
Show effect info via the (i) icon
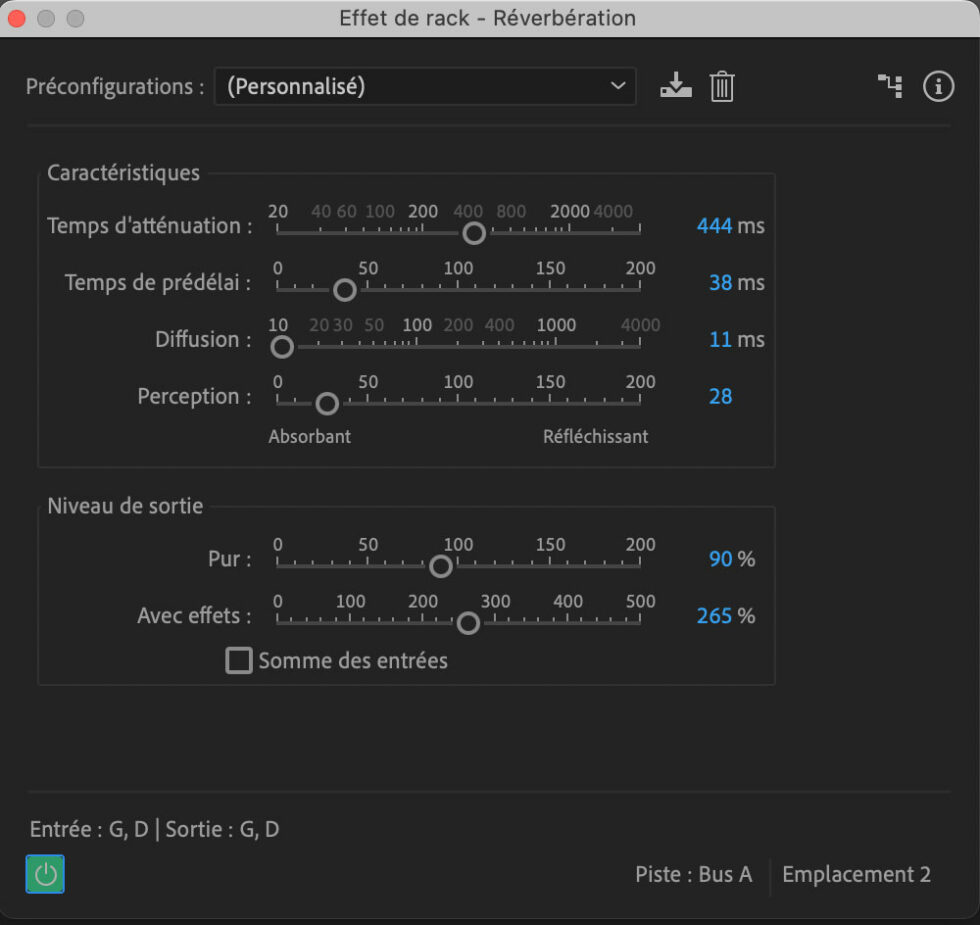(938, 86)
